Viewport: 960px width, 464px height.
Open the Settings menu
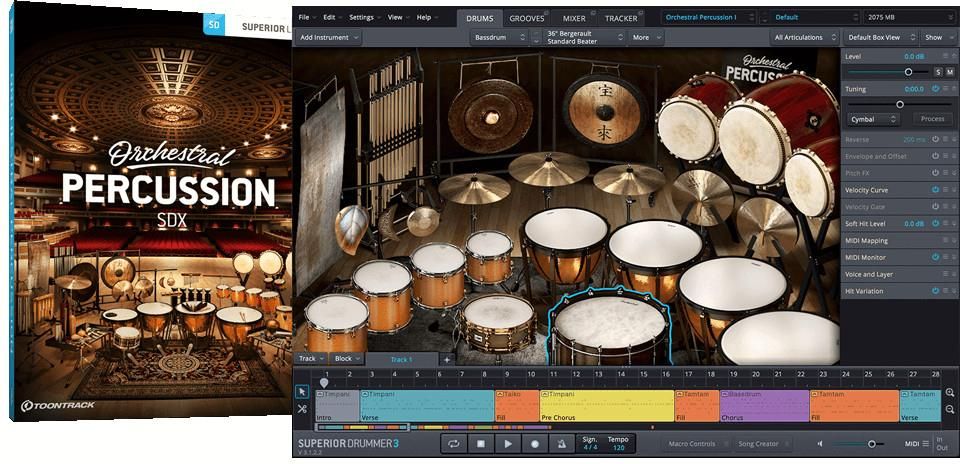tap(364, 17)
